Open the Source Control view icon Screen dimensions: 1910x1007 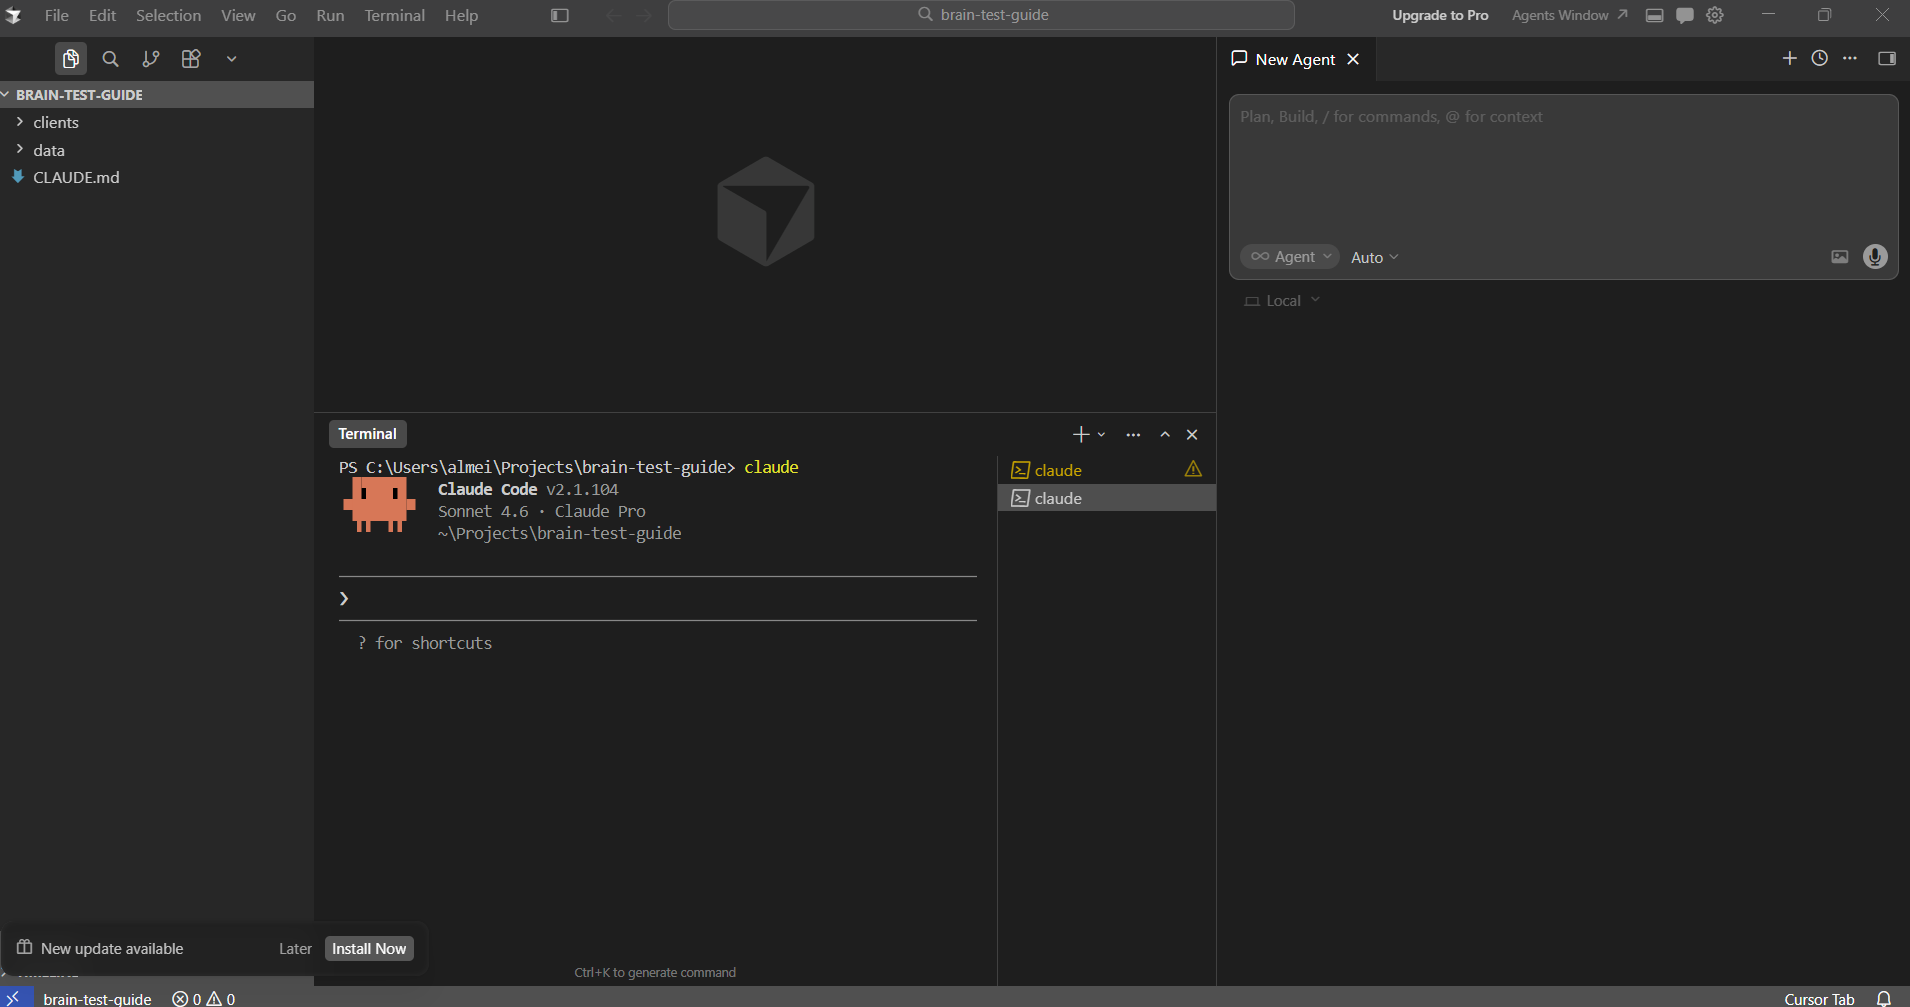pyautogui.click(x=151, y=59)
